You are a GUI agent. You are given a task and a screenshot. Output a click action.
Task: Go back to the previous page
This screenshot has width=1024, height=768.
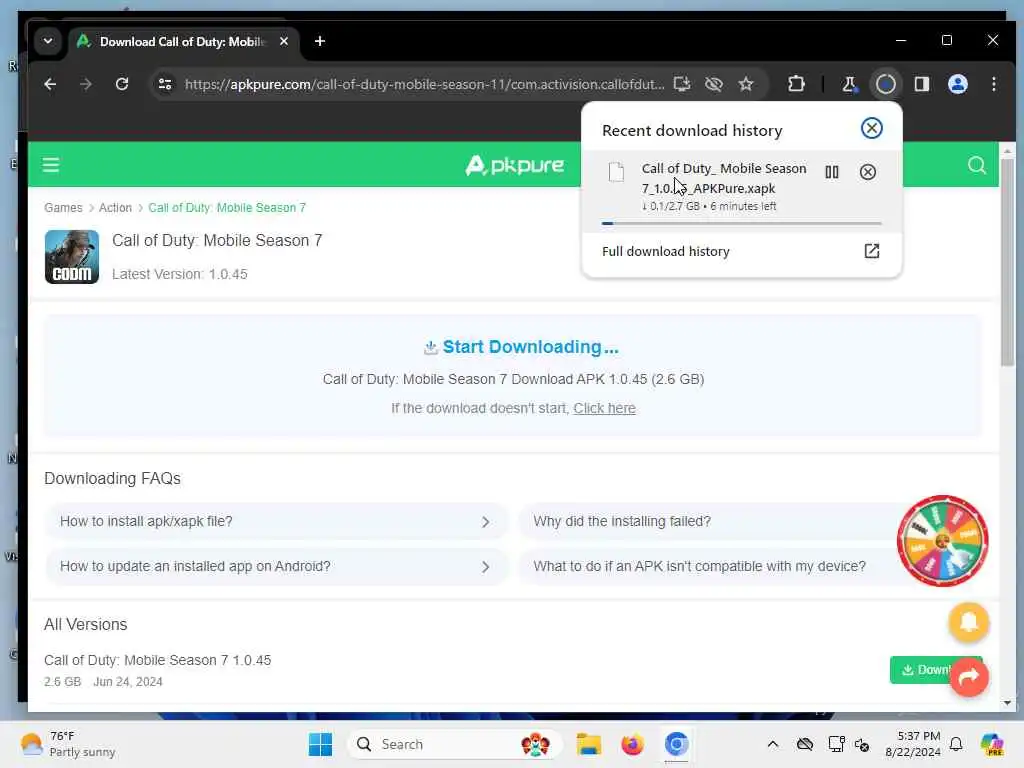point(50,84)
